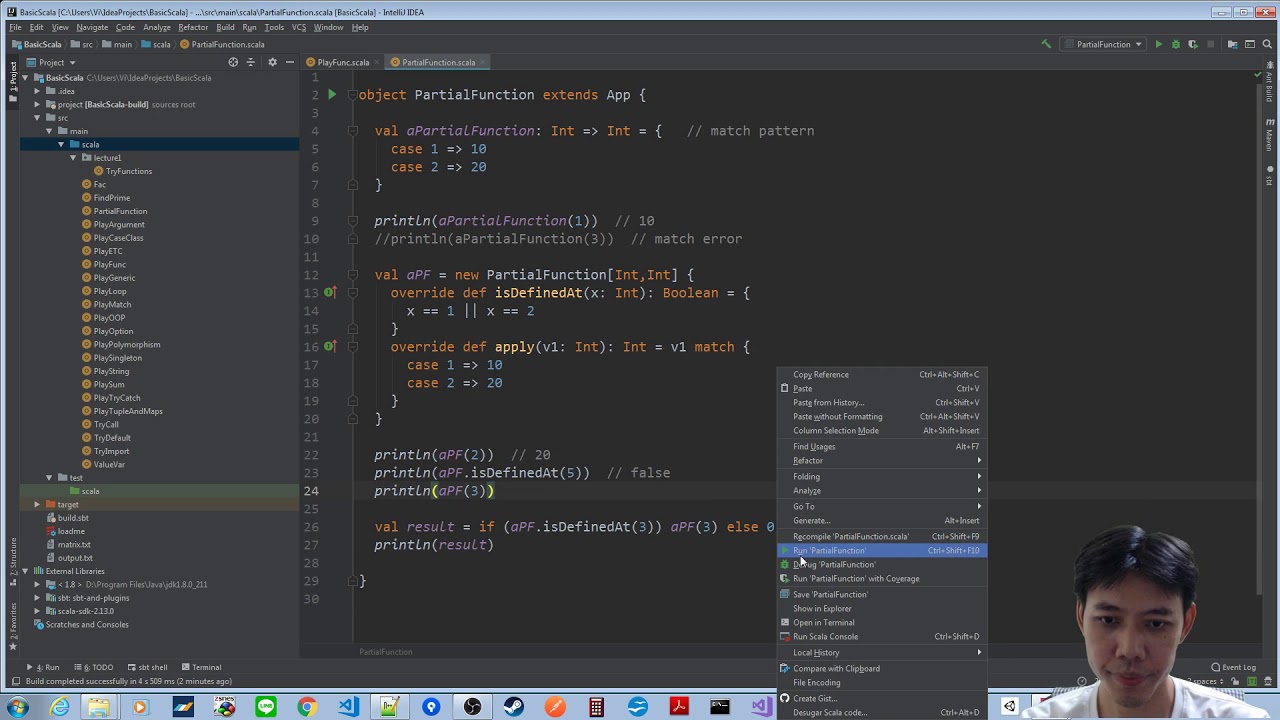Open PlayOption file in project tree
The width and height of the screenshot is (1280, 720).
[113, 331]
